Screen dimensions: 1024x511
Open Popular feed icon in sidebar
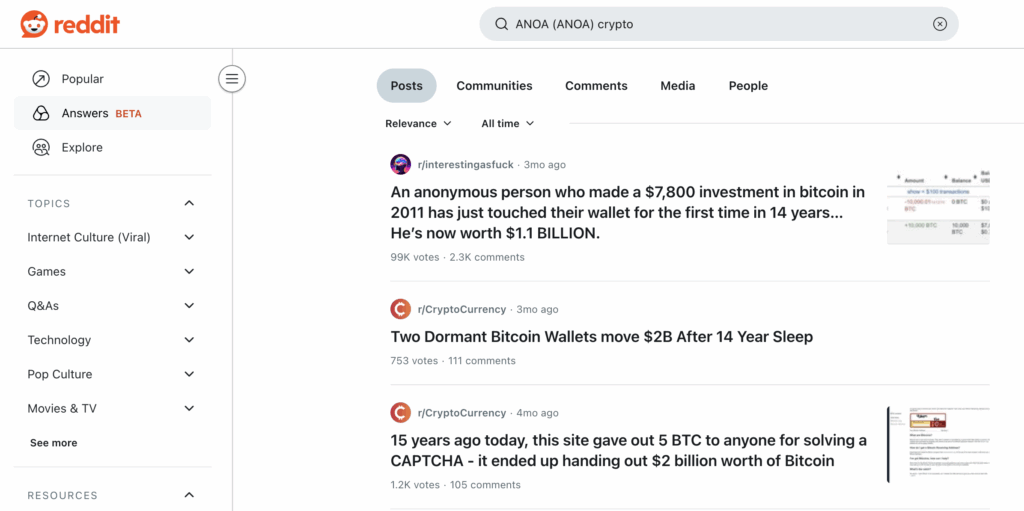click(41, 79)
